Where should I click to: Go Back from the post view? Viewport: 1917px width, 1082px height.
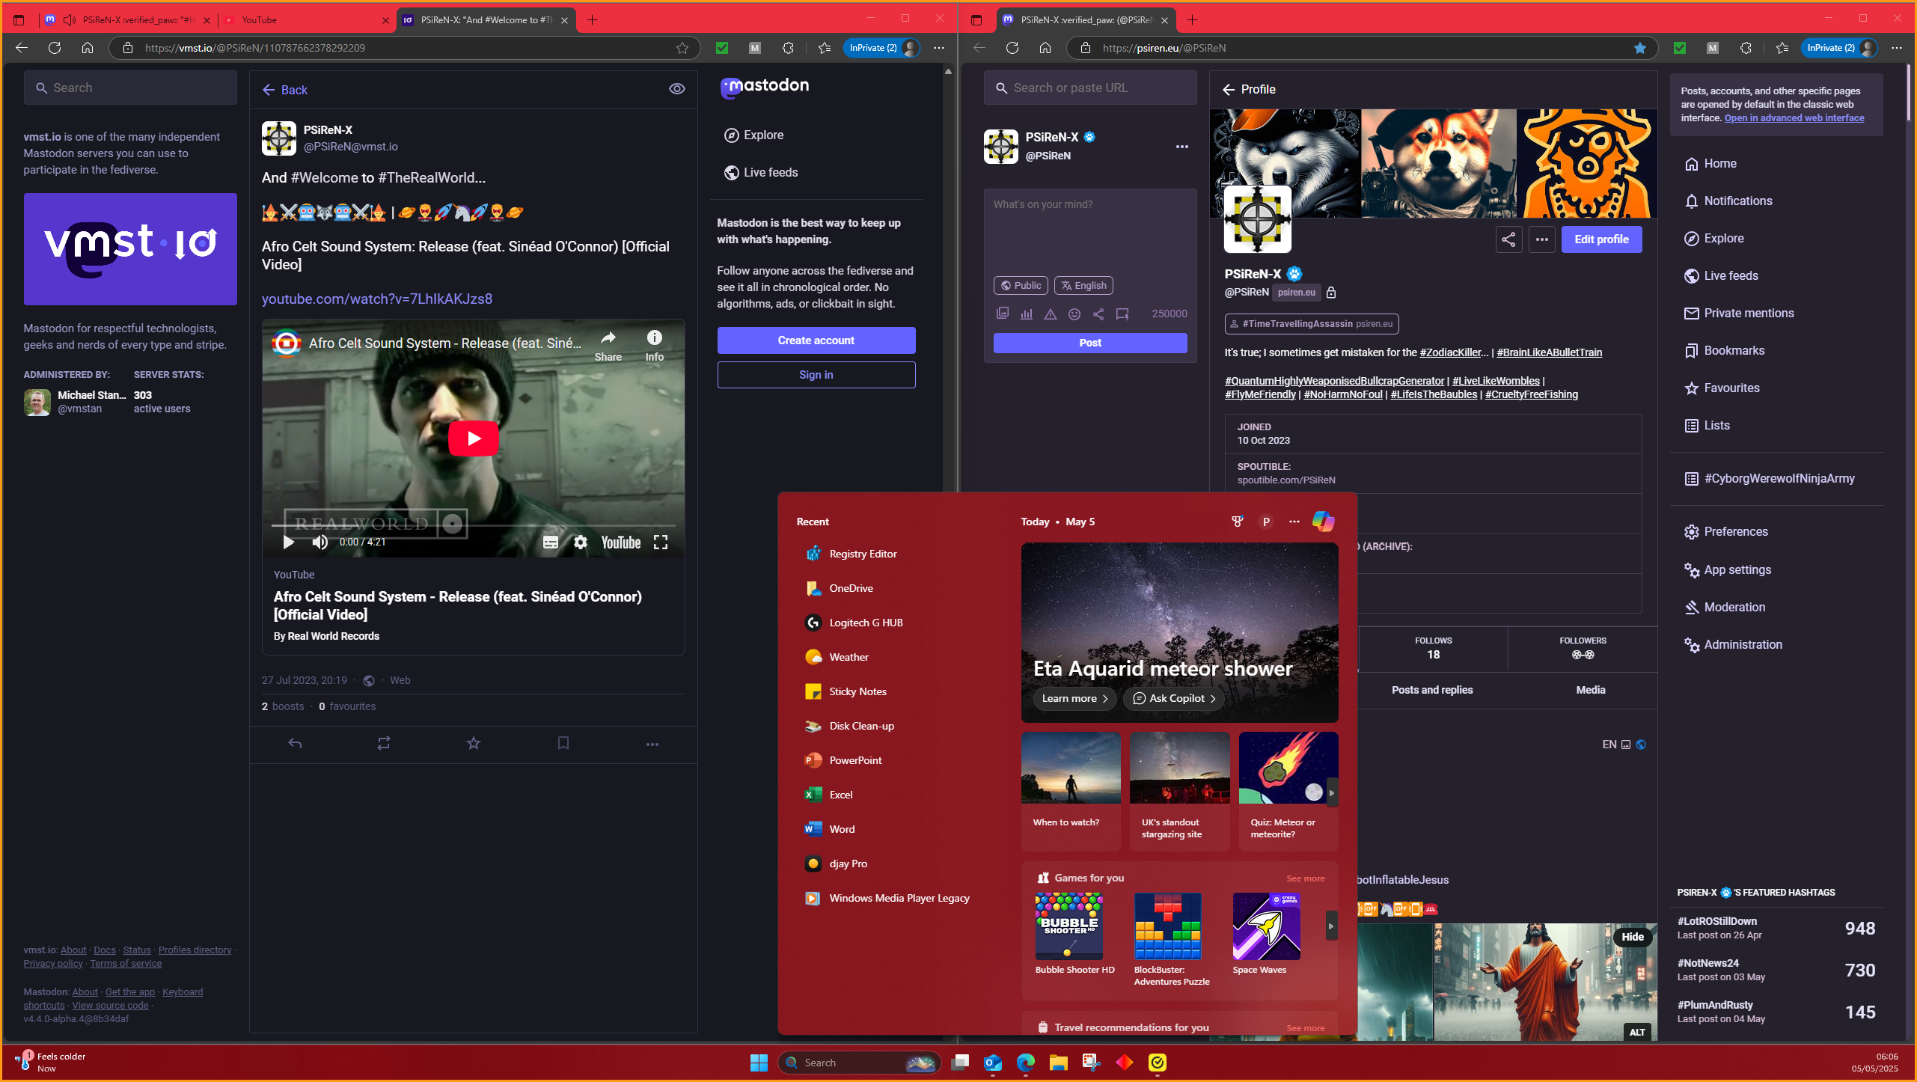click(285, 90)
